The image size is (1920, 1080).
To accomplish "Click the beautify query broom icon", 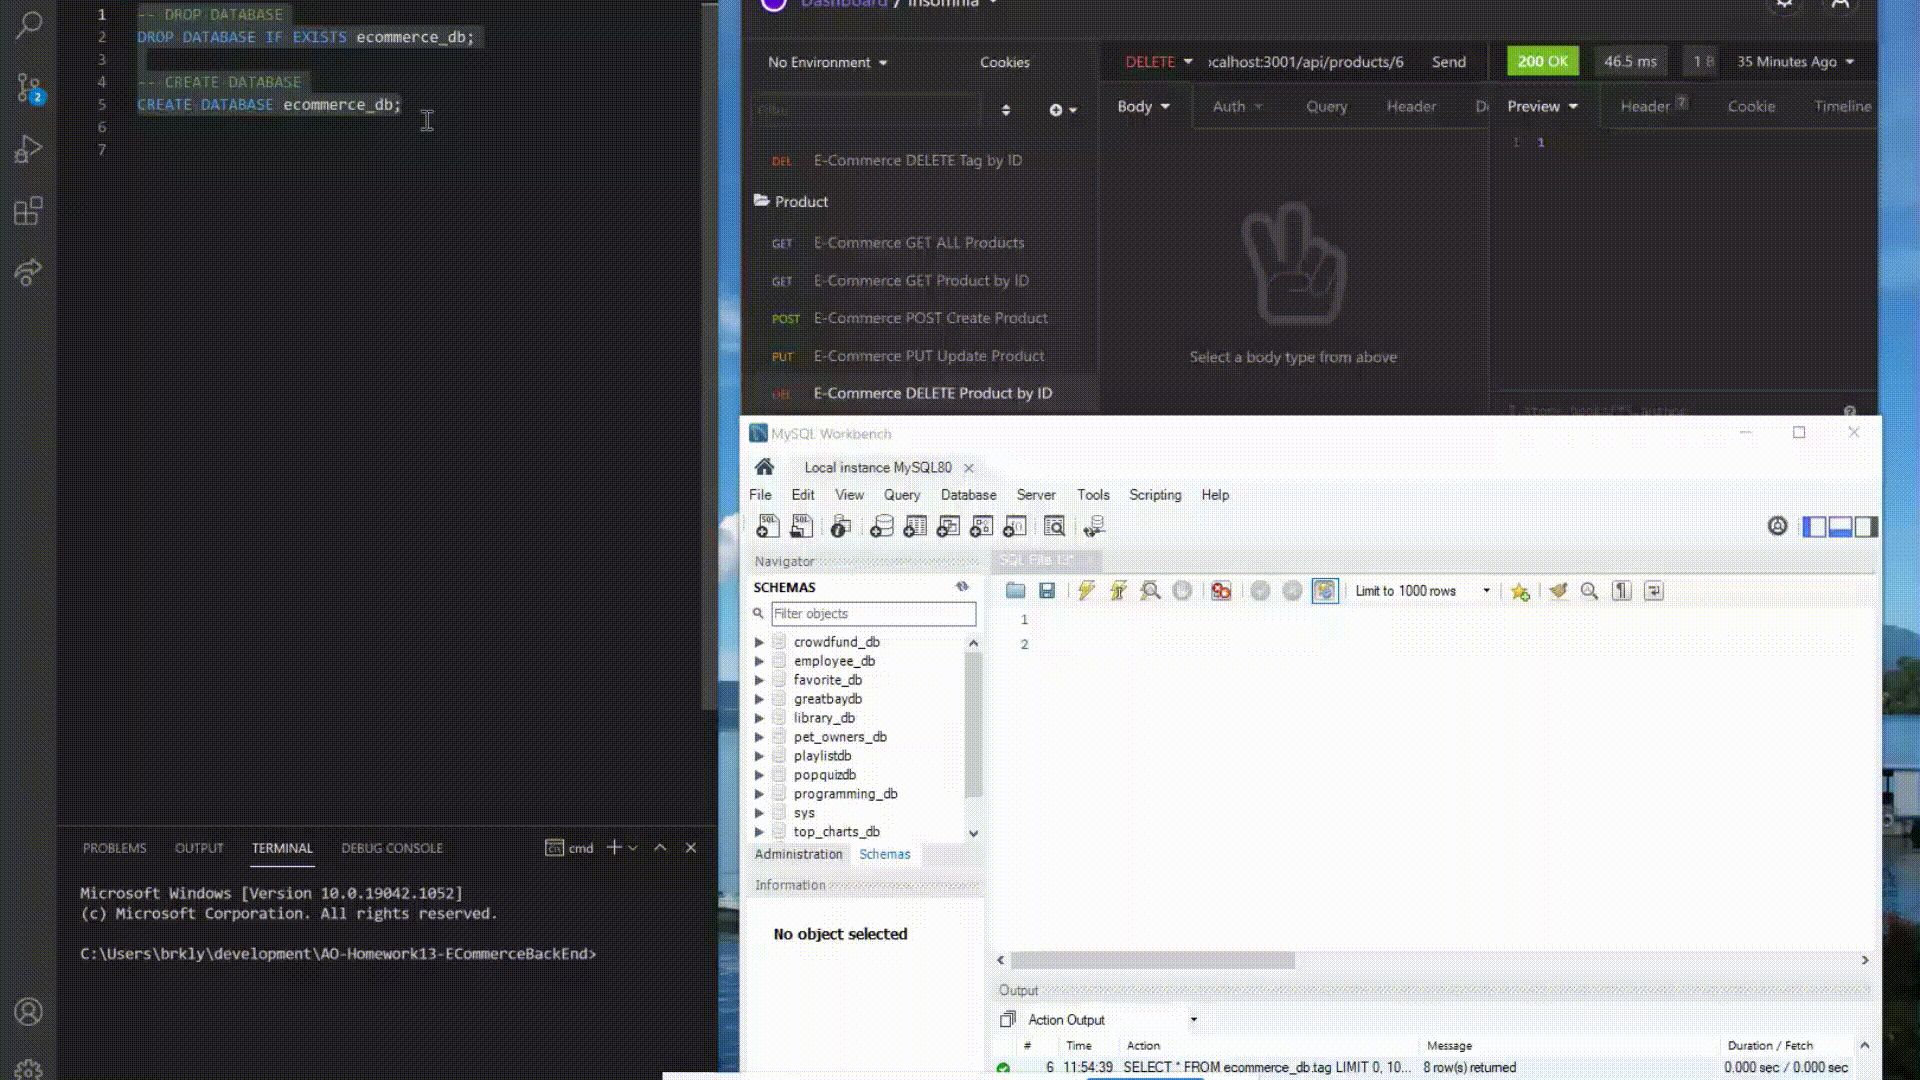I will point(1558,591).
